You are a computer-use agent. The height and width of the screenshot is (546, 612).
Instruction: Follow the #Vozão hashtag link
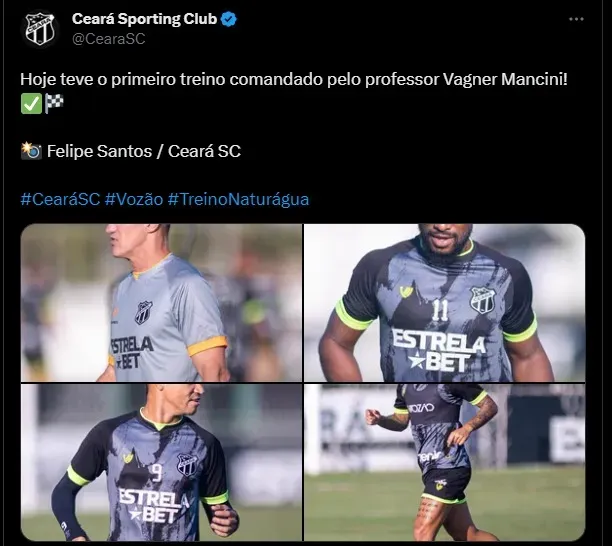pyautogui.click(x=134, y=199)
